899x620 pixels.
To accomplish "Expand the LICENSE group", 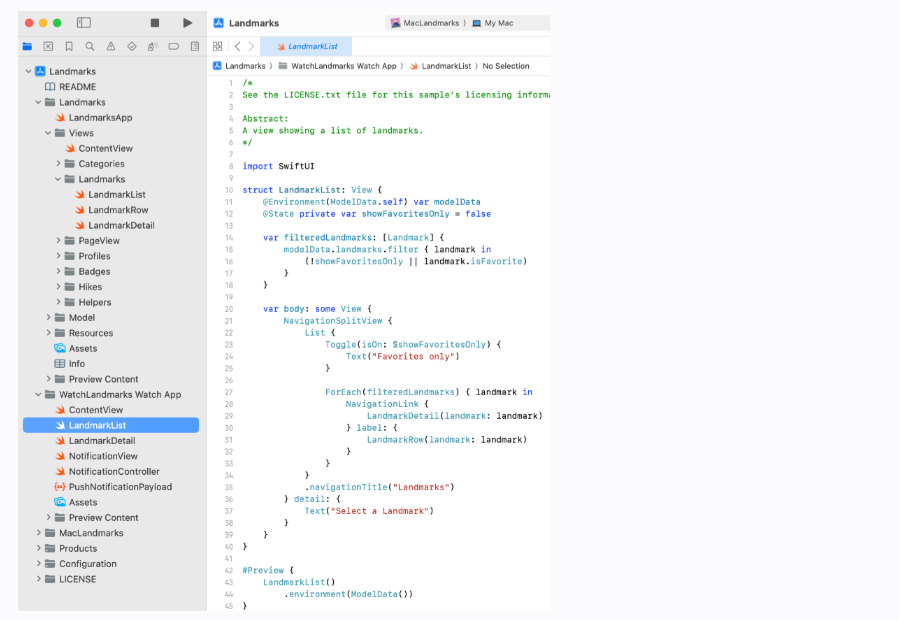I will click(38, 579).
